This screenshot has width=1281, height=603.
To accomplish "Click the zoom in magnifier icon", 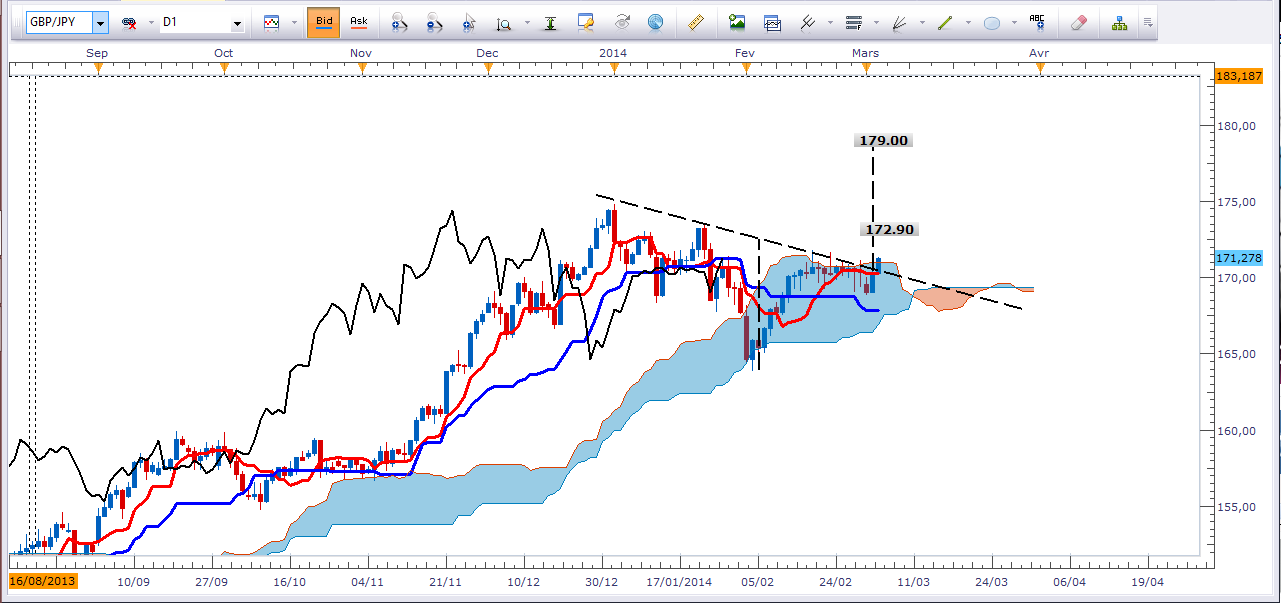I will click(x=399, y=22).
